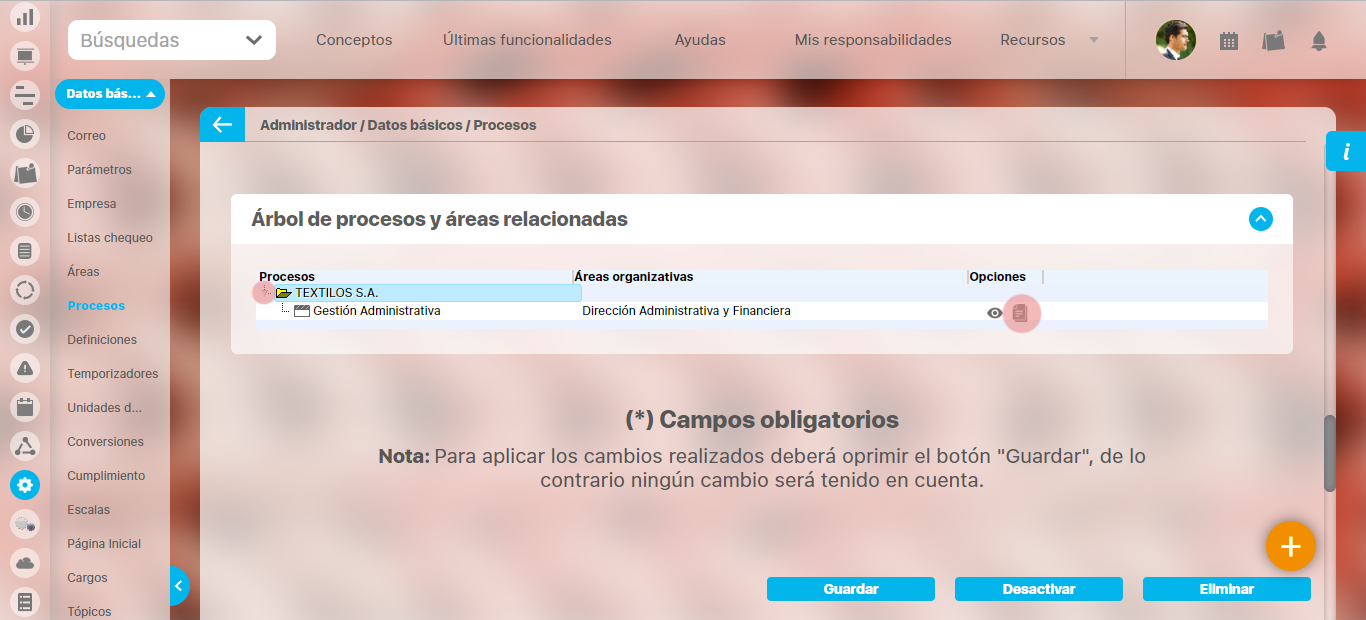Open the document list module icon
Image resolution: width=1366 pixels, height=620 pixels.
pos(25,251)
